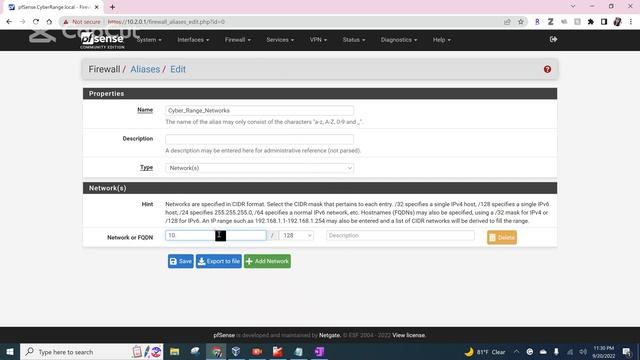Click the volume icon in system tray
Viewport: 640px width, 360px height.
pos(583,352)
